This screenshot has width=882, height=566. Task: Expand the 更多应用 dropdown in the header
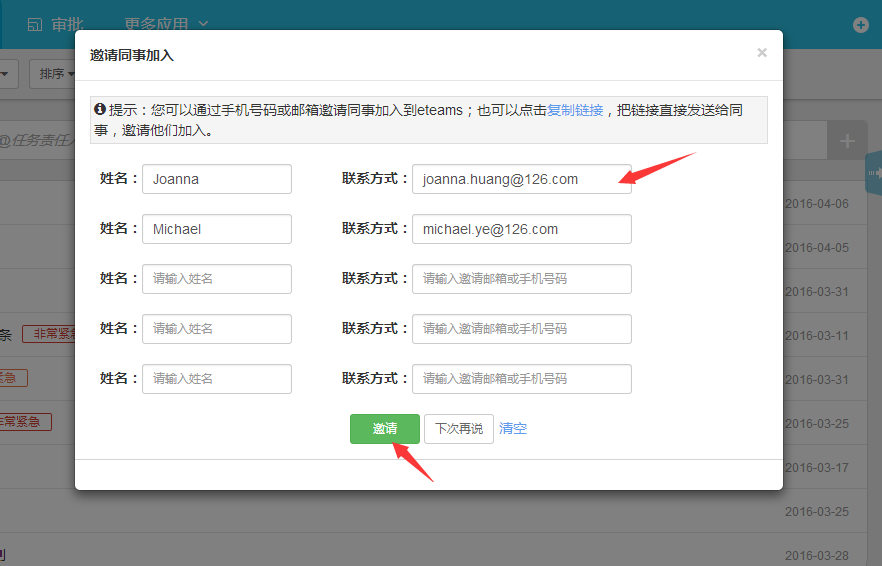(166, 24)
